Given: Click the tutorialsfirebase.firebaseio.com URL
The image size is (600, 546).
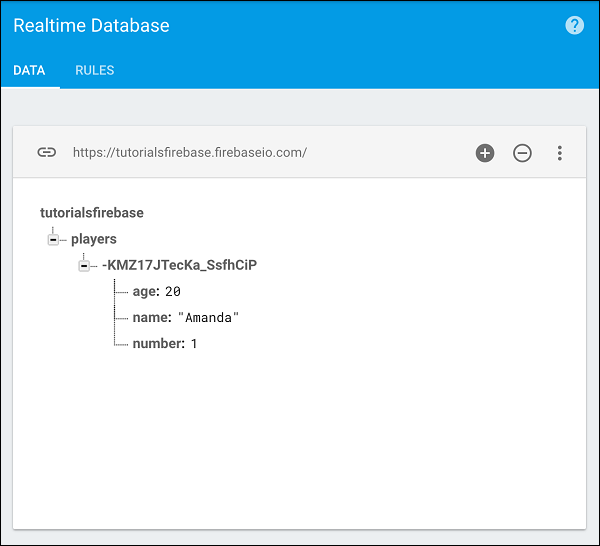Looking at the screenshot, I should 189,153.
